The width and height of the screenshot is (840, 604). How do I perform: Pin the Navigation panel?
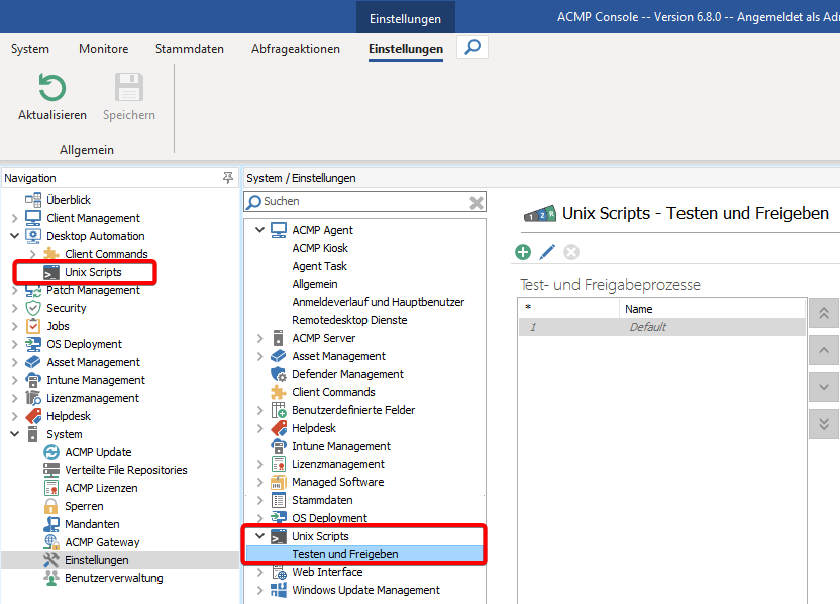point(227,177)
